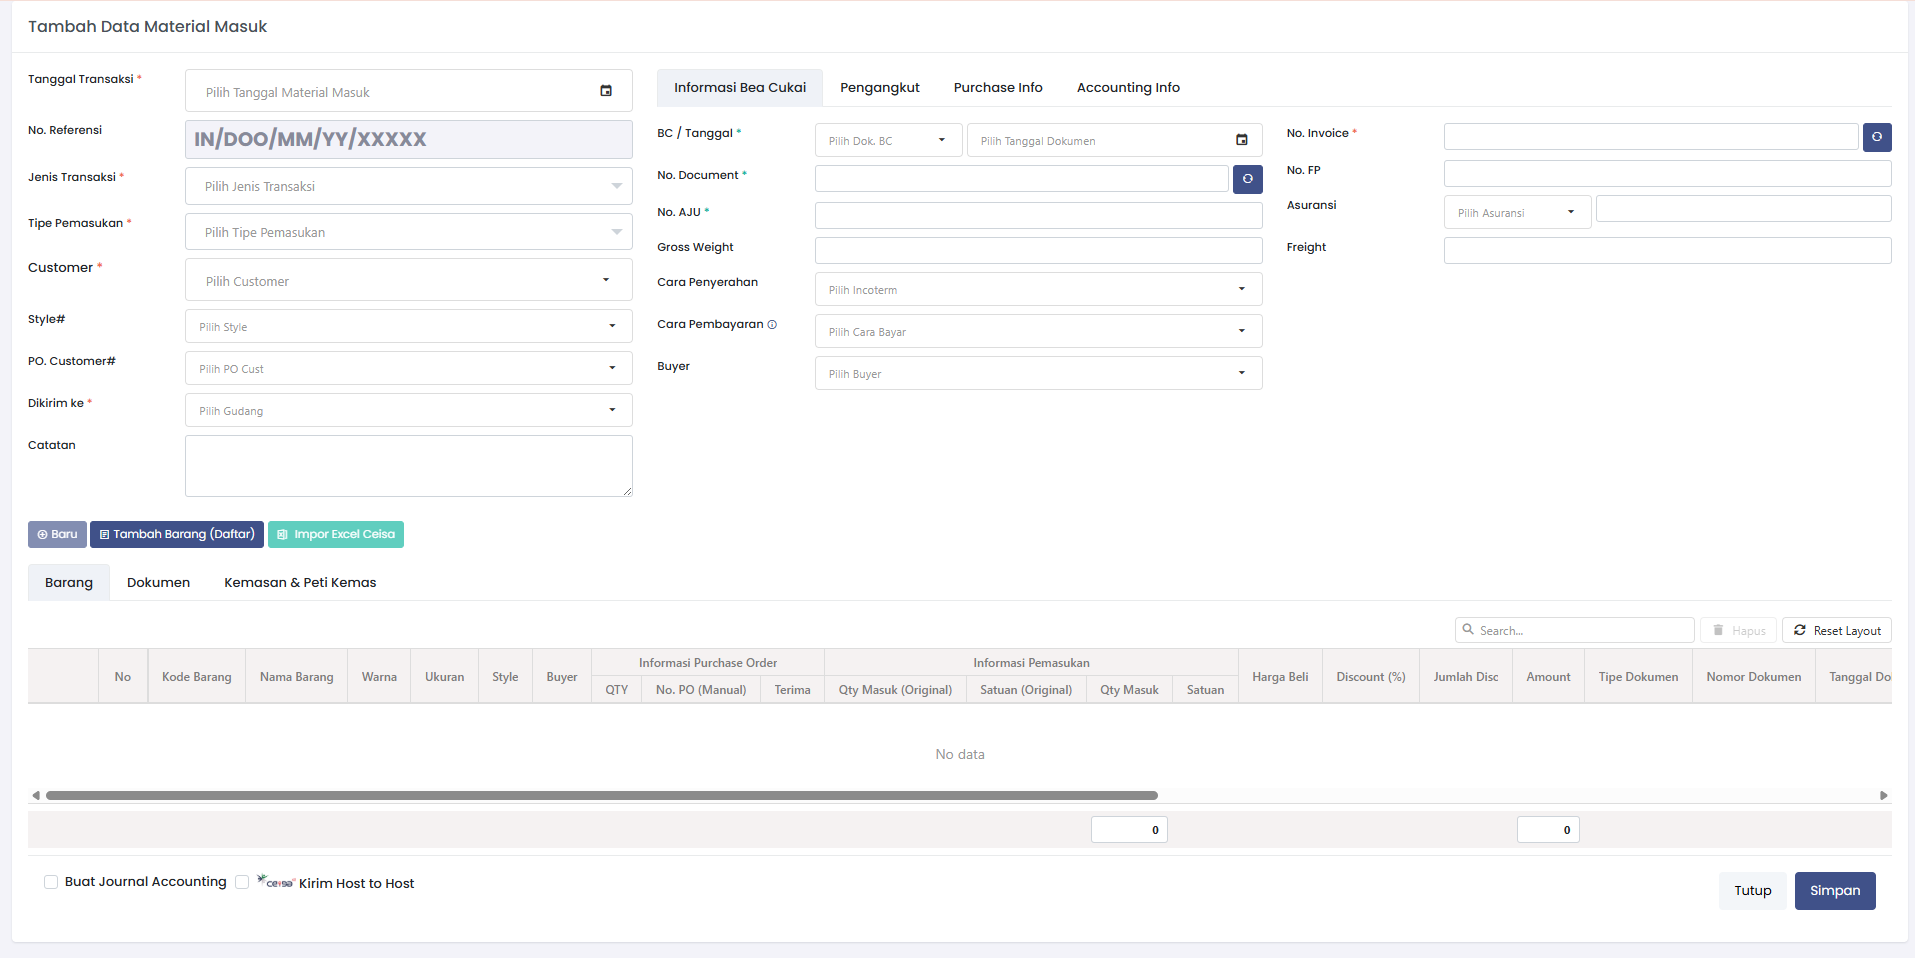Click the Baru button
Screen dimensions: 1915x958
57,534
